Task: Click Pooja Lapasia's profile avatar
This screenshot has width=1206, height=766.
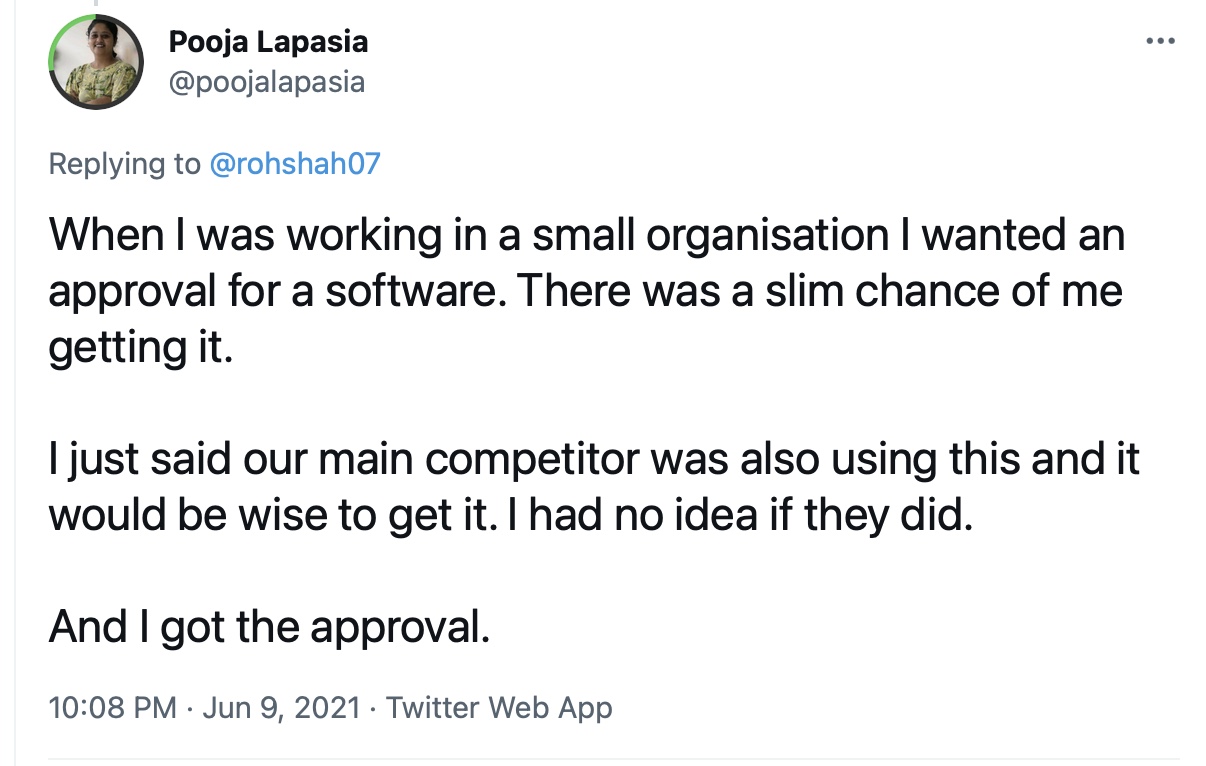Action: click(96, 62)
